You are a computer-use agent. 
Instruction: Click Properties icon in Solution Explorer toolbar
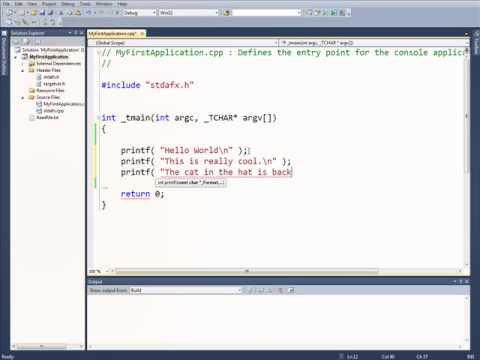(x=16, y=42)
